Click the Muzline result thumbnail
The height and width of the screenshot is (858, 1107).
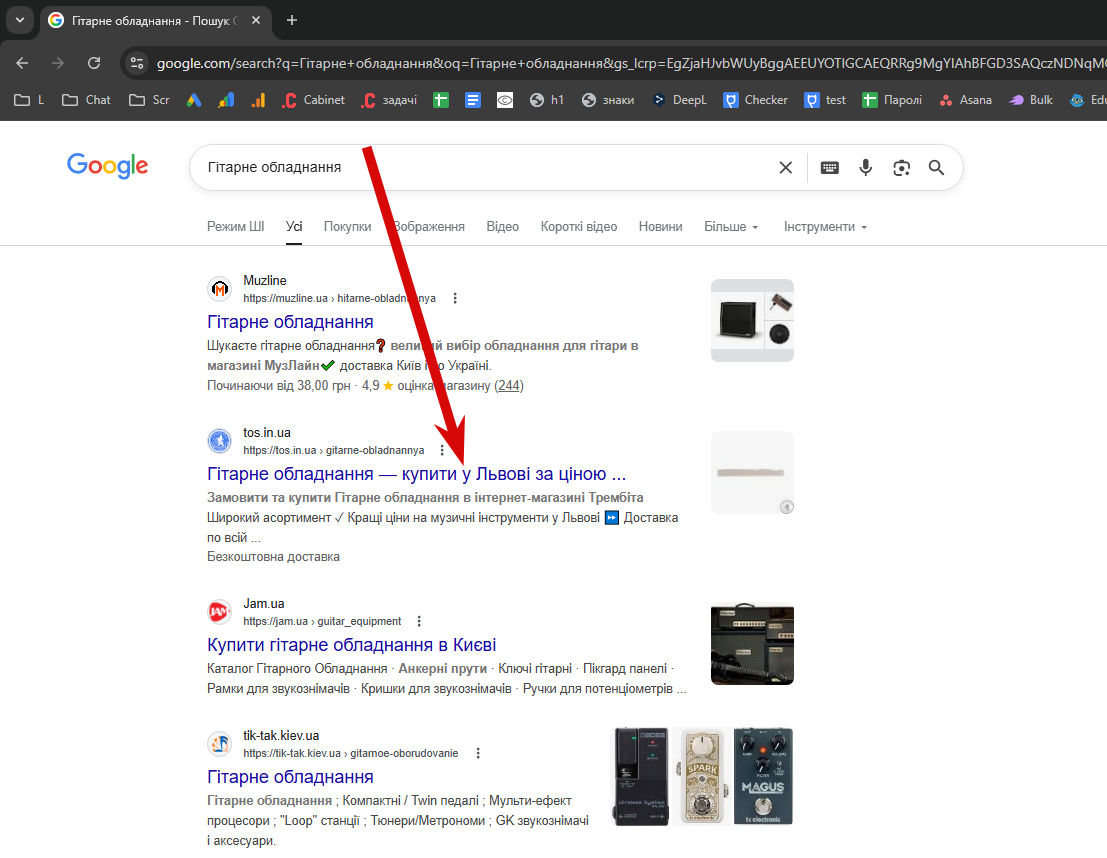(x=752, y=321)
